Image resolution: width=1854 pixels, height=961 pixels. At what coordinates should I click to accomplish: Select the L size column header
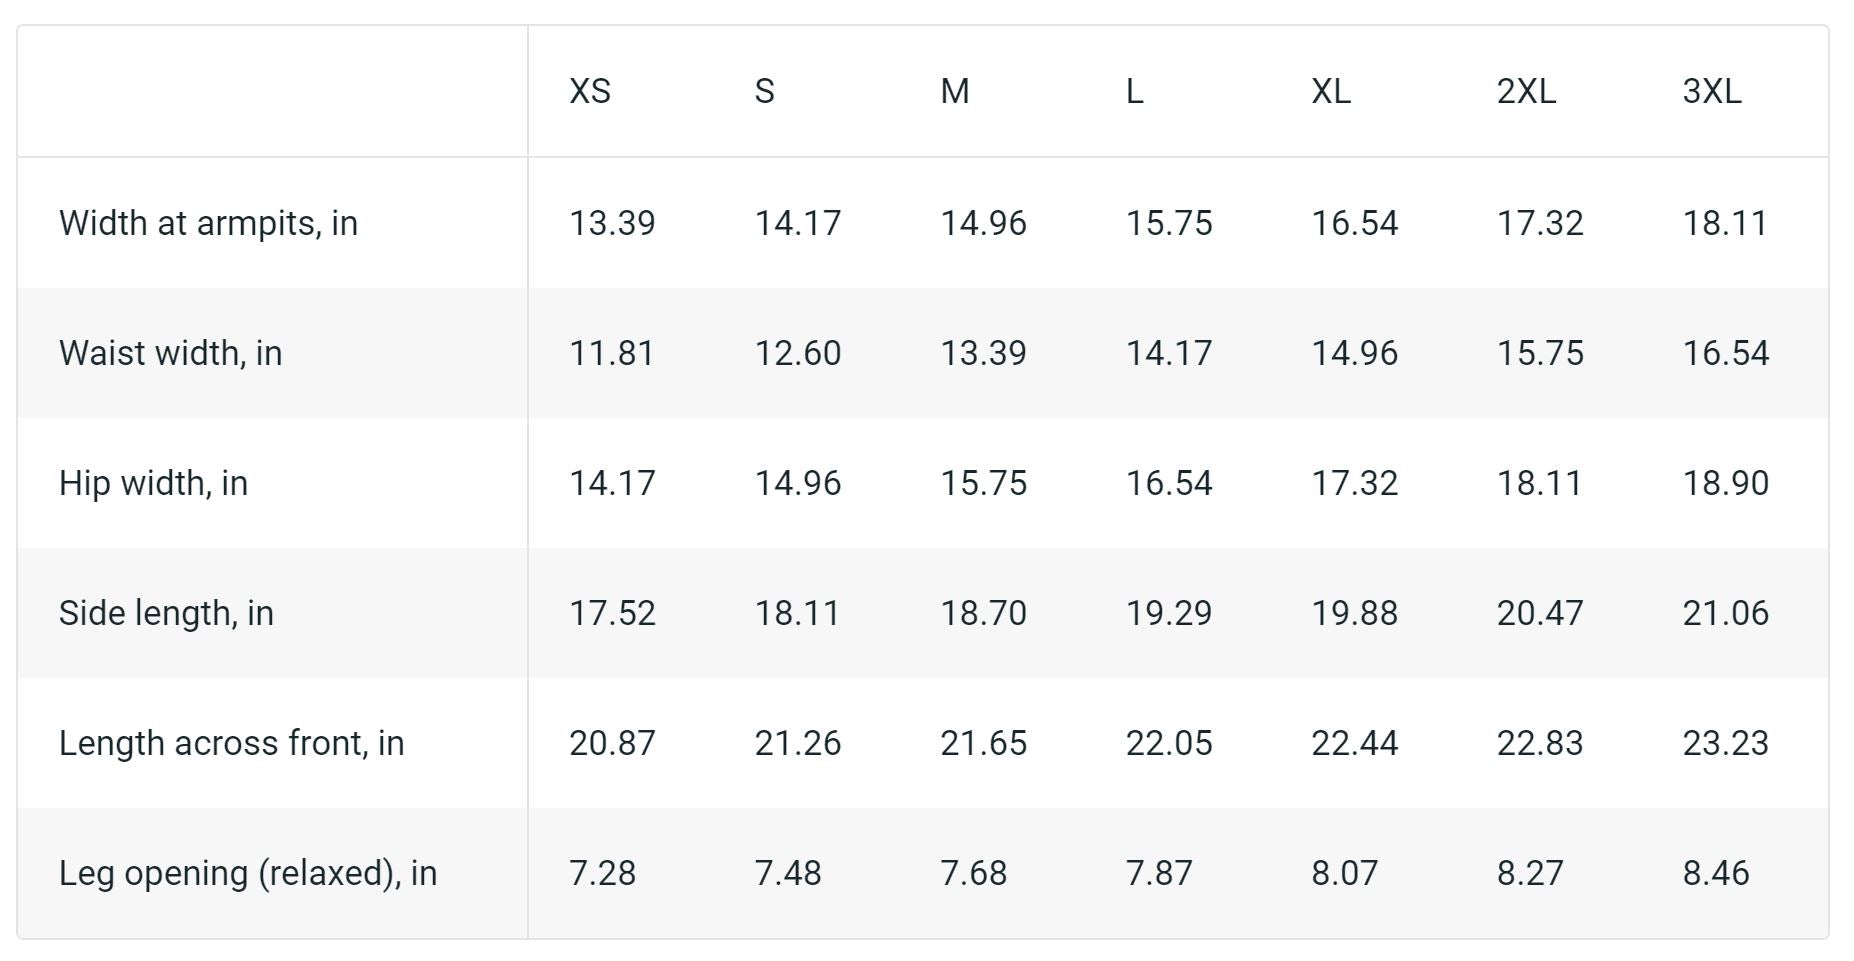tap(1135, 92)
